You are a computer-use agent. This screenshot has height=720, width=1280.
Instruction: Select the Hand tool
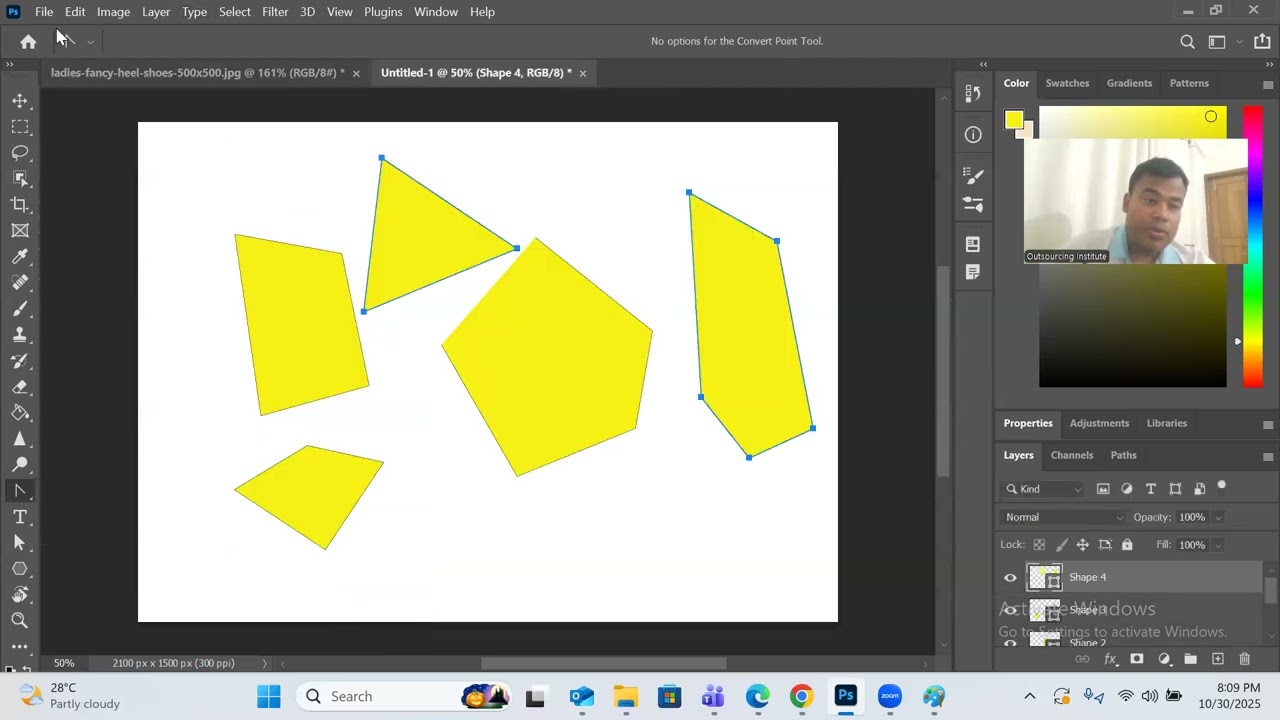tap(20, 595)
